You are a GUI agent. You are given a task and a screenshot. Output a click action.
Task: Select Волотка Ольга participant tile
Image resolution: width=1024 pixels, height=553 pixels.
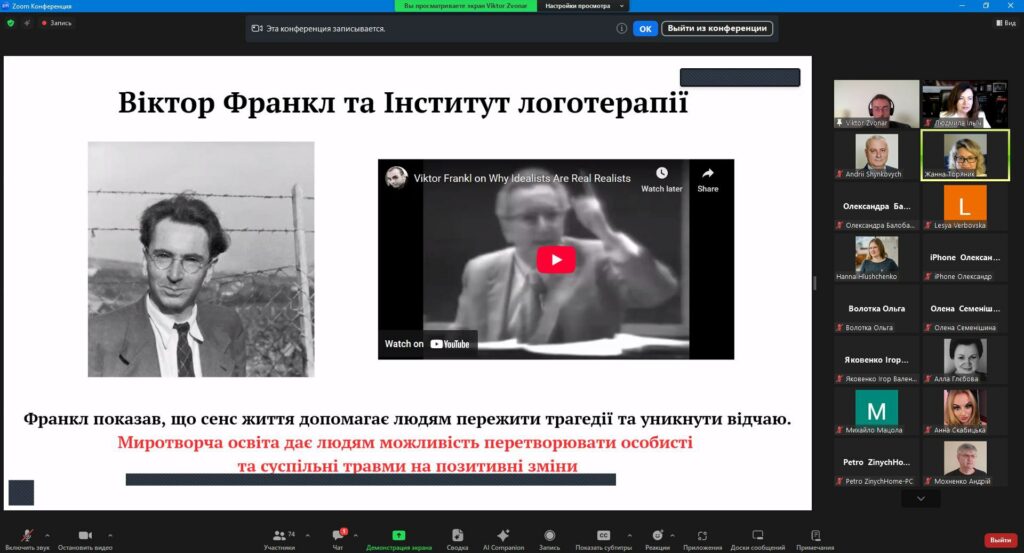(876, 309)
